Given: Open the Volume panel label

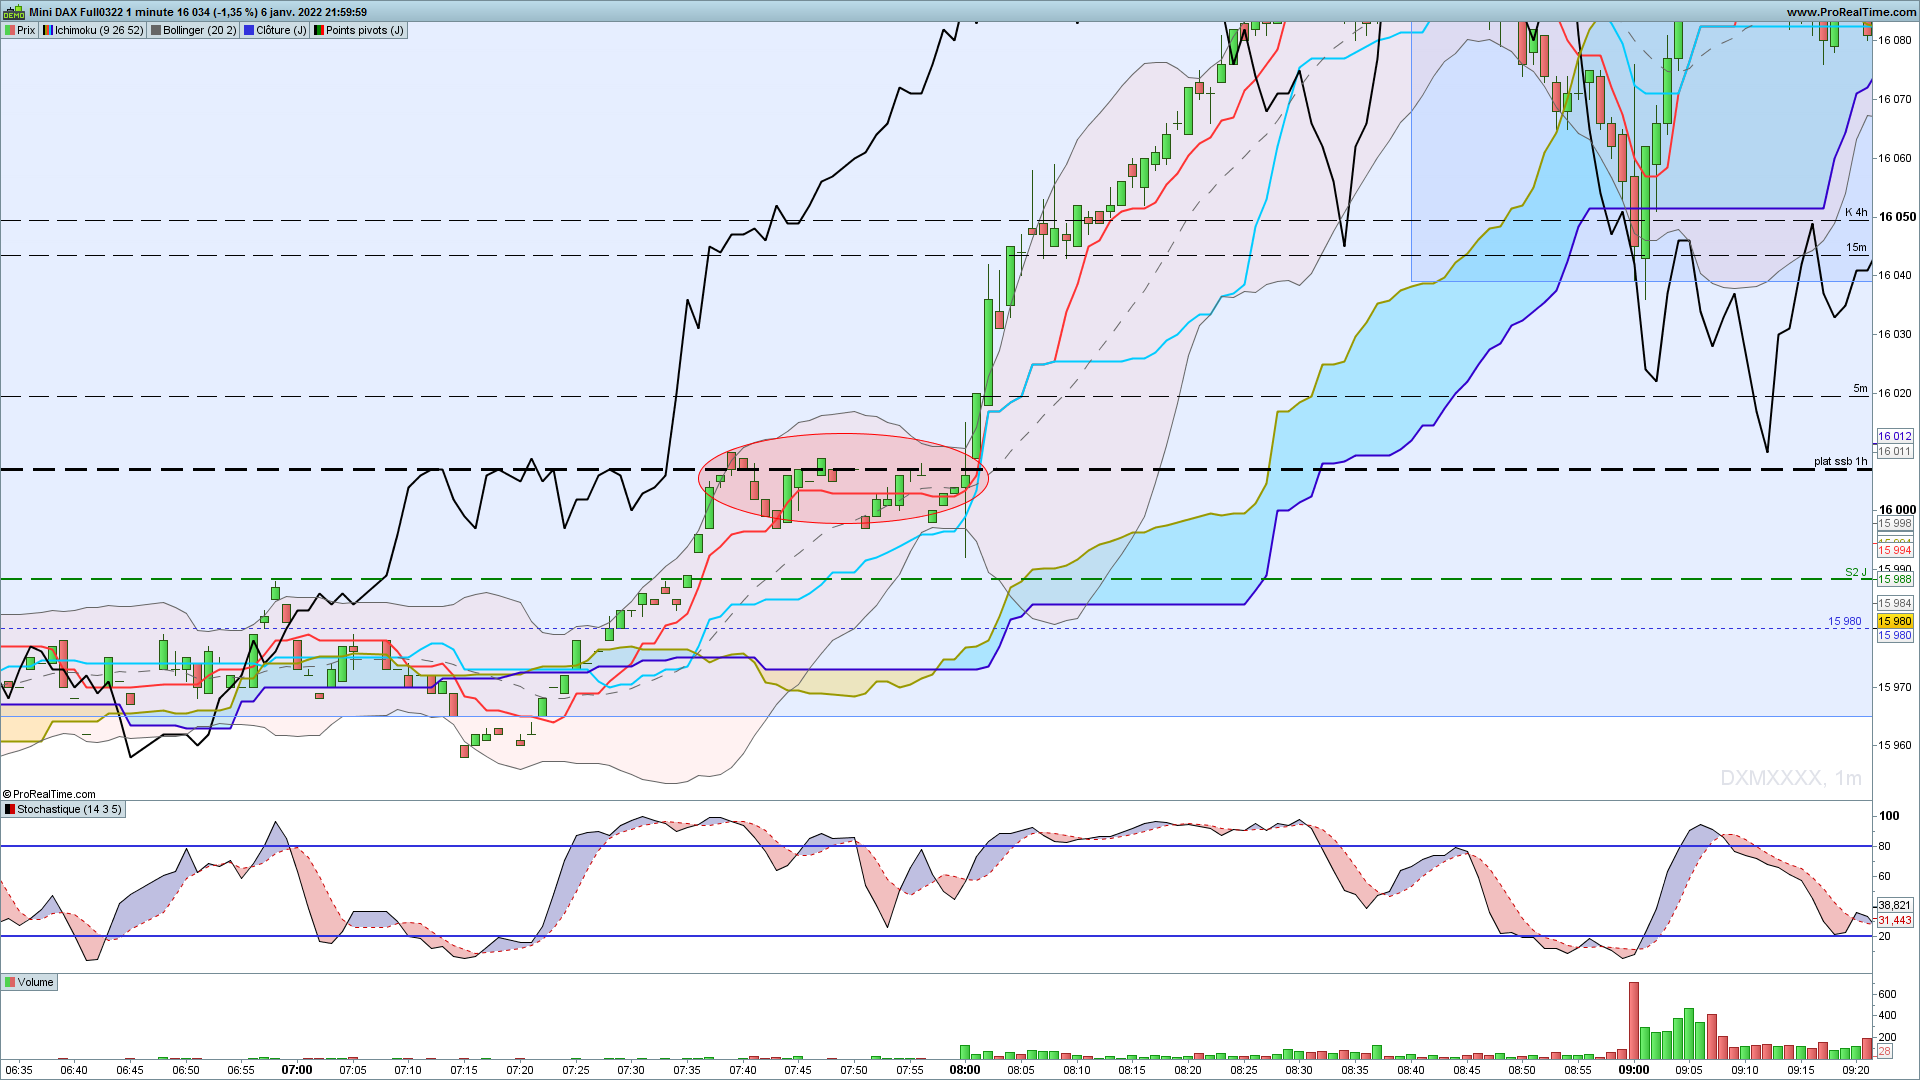Looking at the screenshot, I should 29,982.
